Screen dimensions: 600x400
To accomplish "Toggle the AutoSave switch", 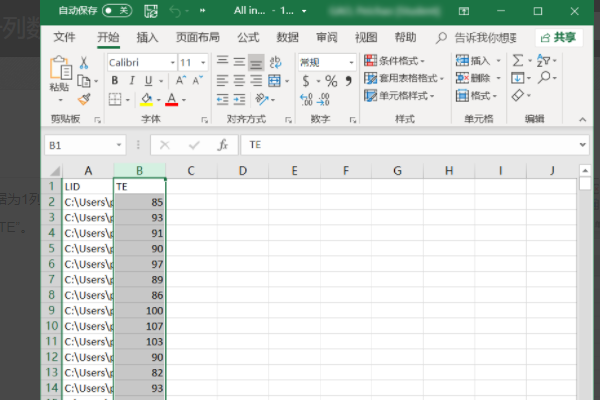I will tap(117, 11).
